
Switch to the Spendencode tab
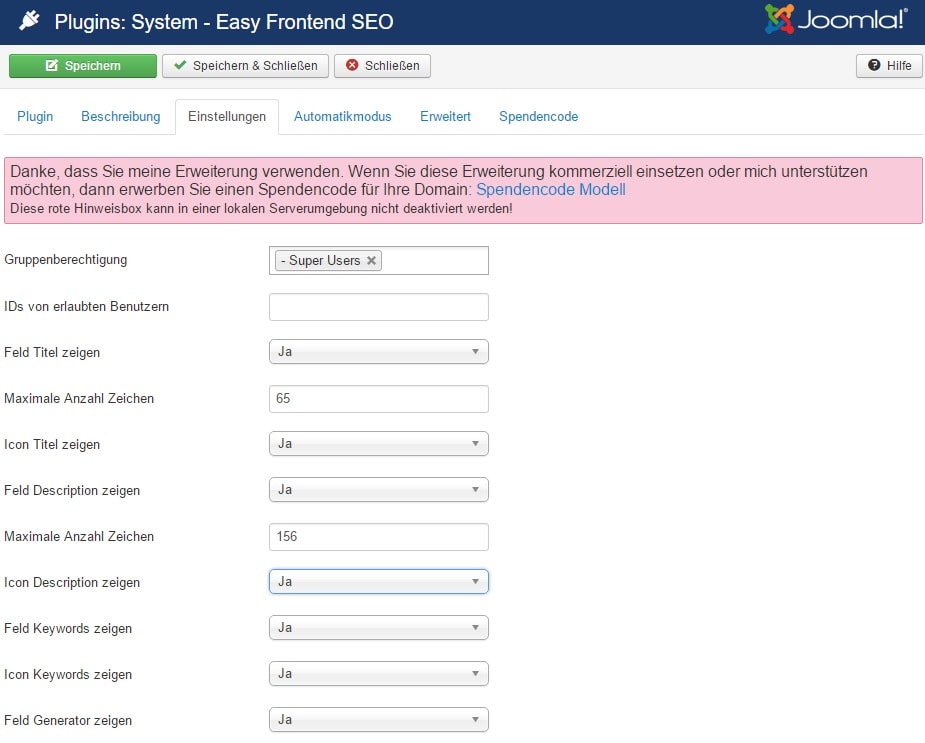[x=539, y=116]
